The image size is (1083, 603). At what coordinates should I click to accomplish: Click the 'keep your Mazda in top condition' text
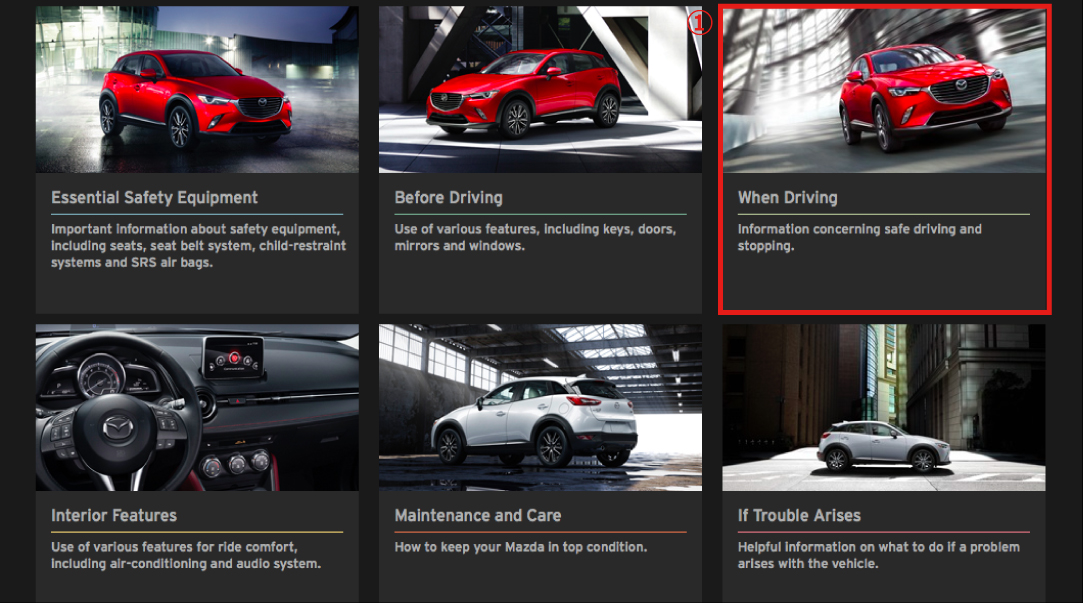point(520,547)
